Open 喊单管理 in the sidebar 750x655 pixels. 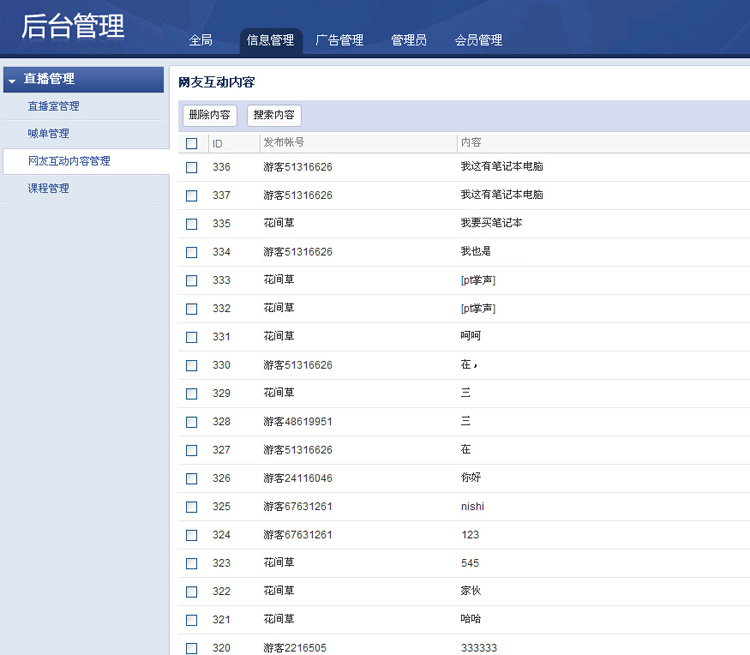49,133
